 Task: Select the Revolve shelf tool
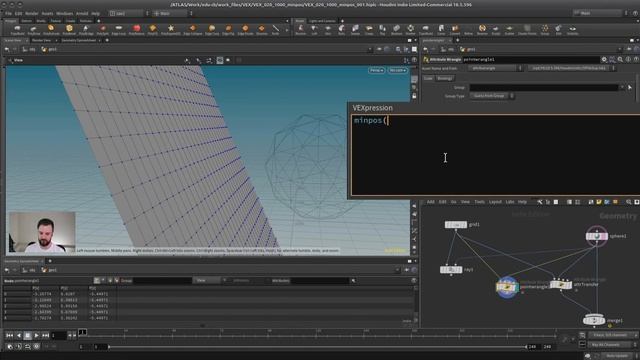[x=300, y=29]
